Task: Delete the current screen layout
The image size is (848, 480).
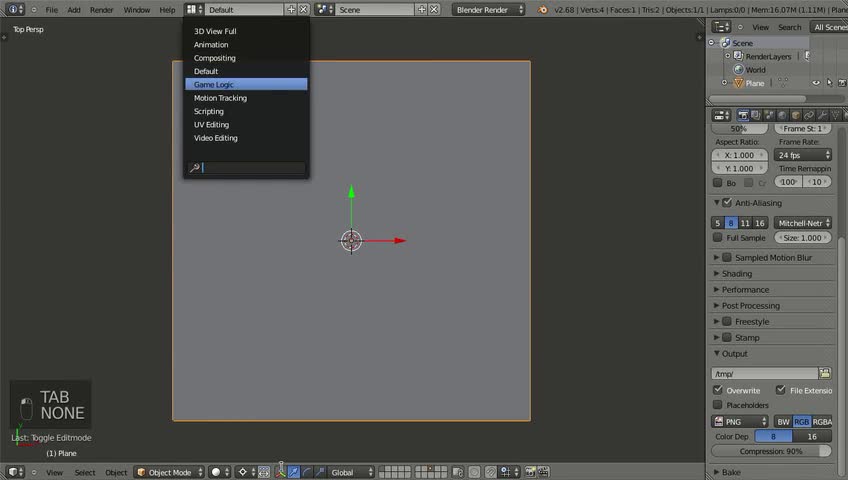Action: click(303, 9)
